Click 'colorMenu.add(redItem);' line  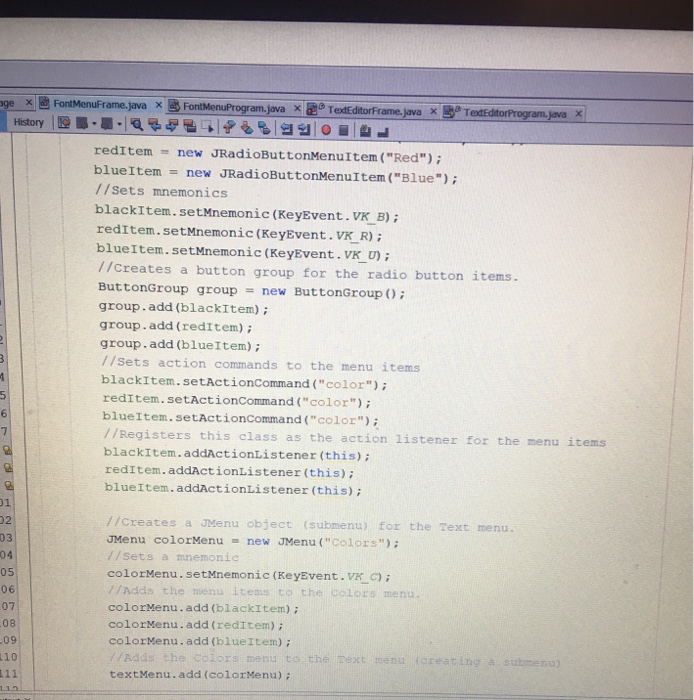click(x=196, y=625)
